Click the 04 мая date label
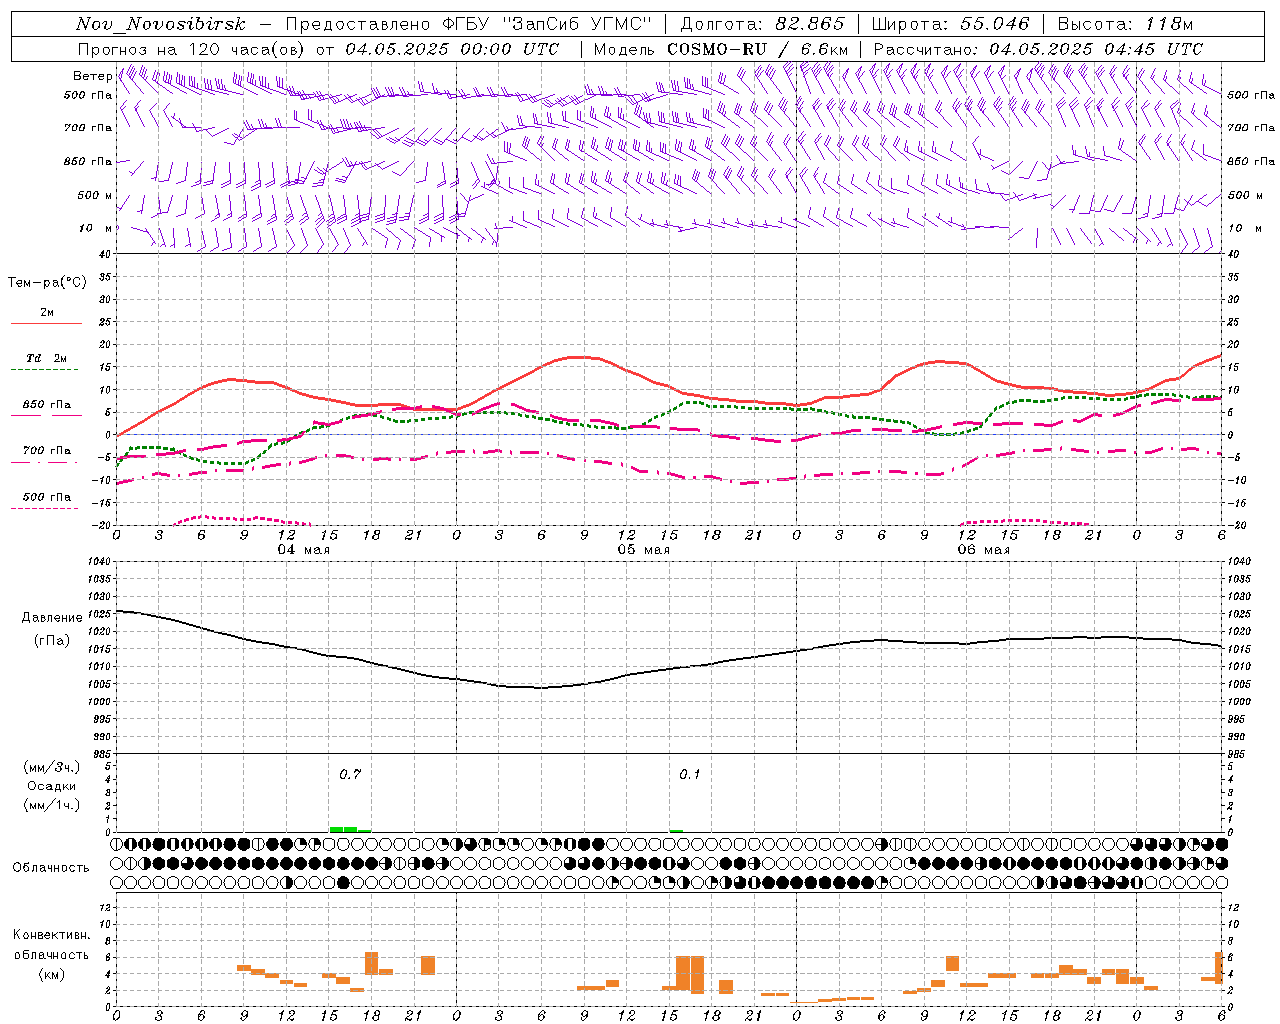 coord(304,550)
